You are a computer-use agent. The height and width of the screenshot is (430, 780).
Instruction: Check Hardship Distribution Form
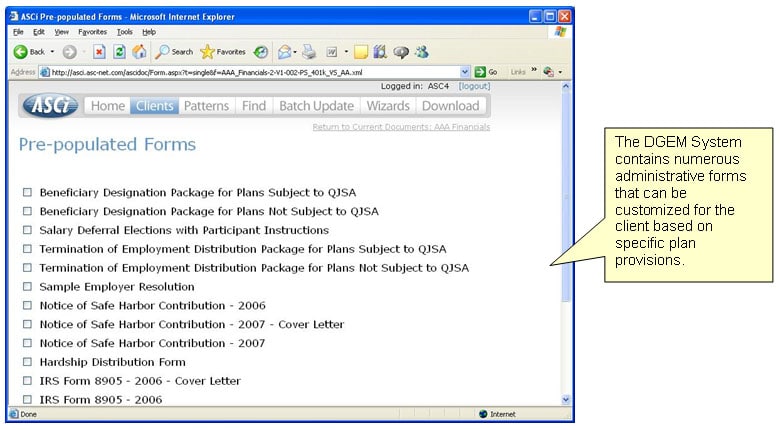tap(27, 362)
